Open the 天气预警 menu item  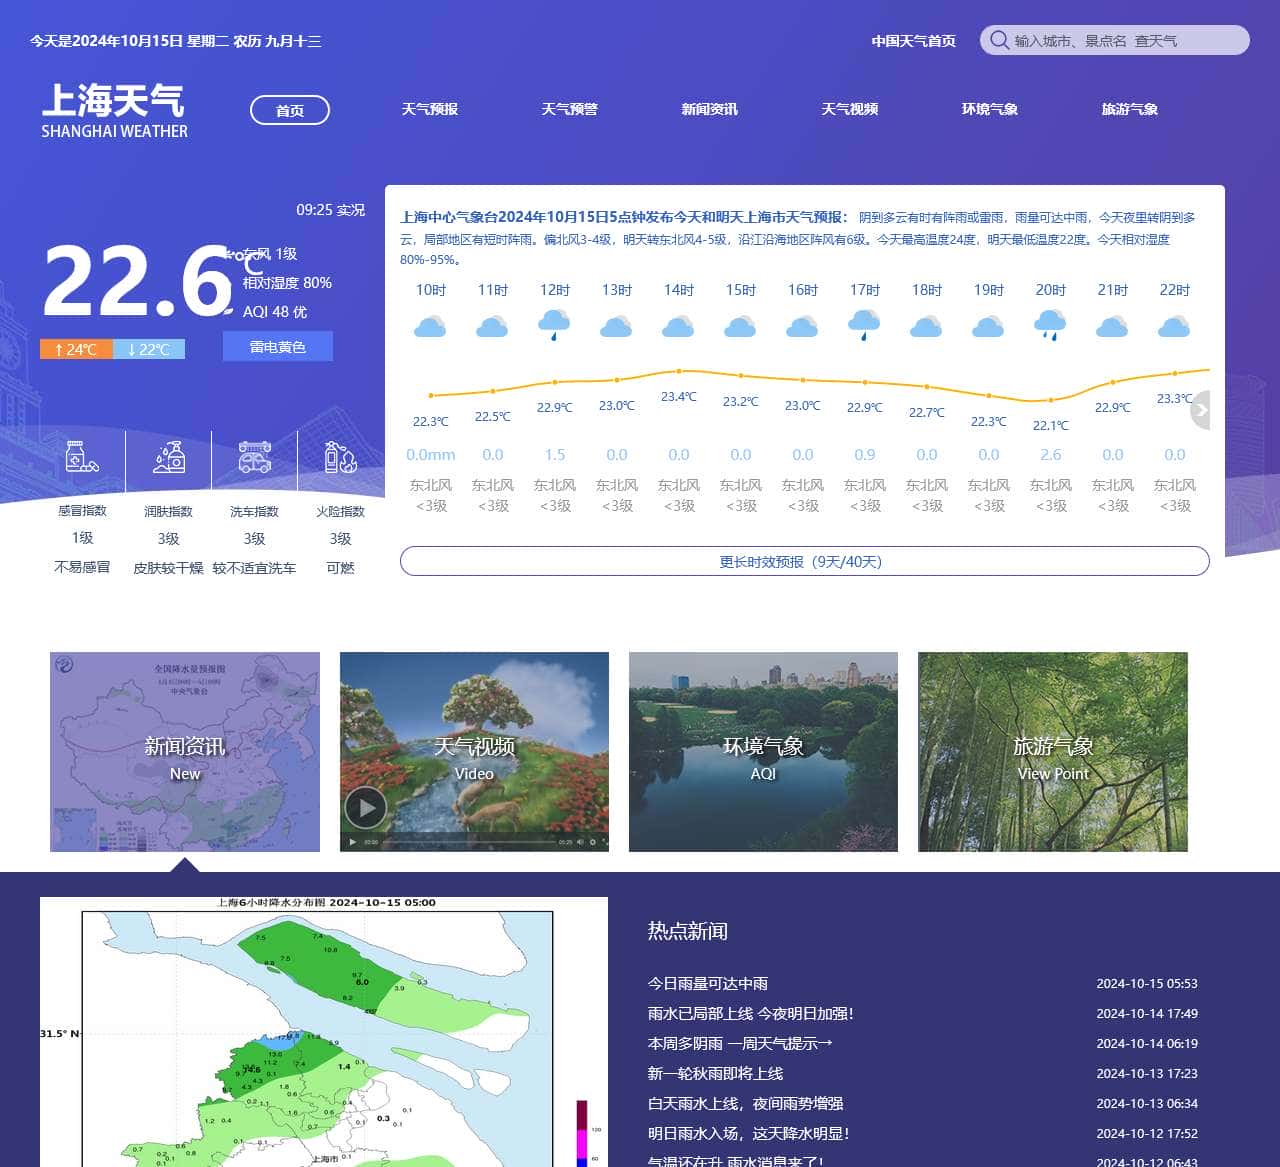click(569, 109)
